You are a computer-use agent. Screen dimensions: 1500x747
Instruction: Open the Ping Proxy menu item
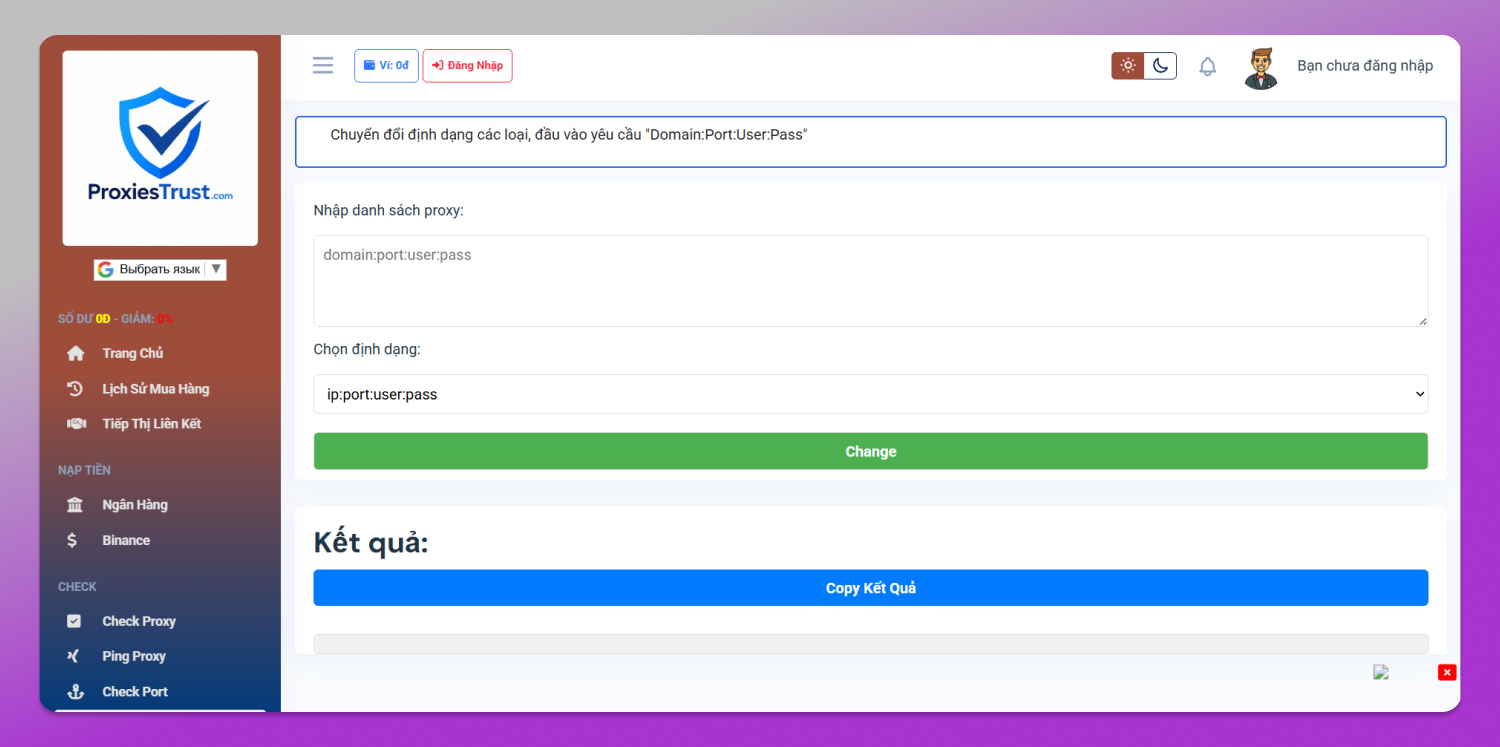pyautogui.click(x=134, y=656)
